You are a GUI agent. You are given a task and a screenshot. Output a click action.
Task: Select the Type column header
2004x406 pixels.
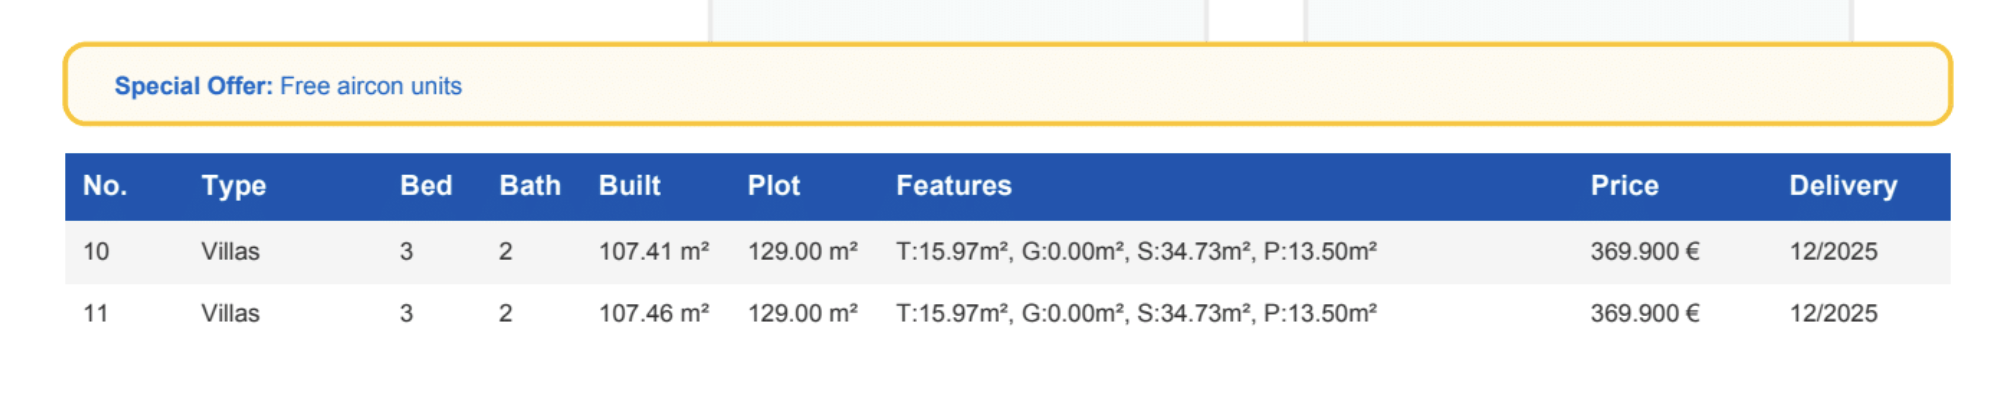tap(233, 186)
